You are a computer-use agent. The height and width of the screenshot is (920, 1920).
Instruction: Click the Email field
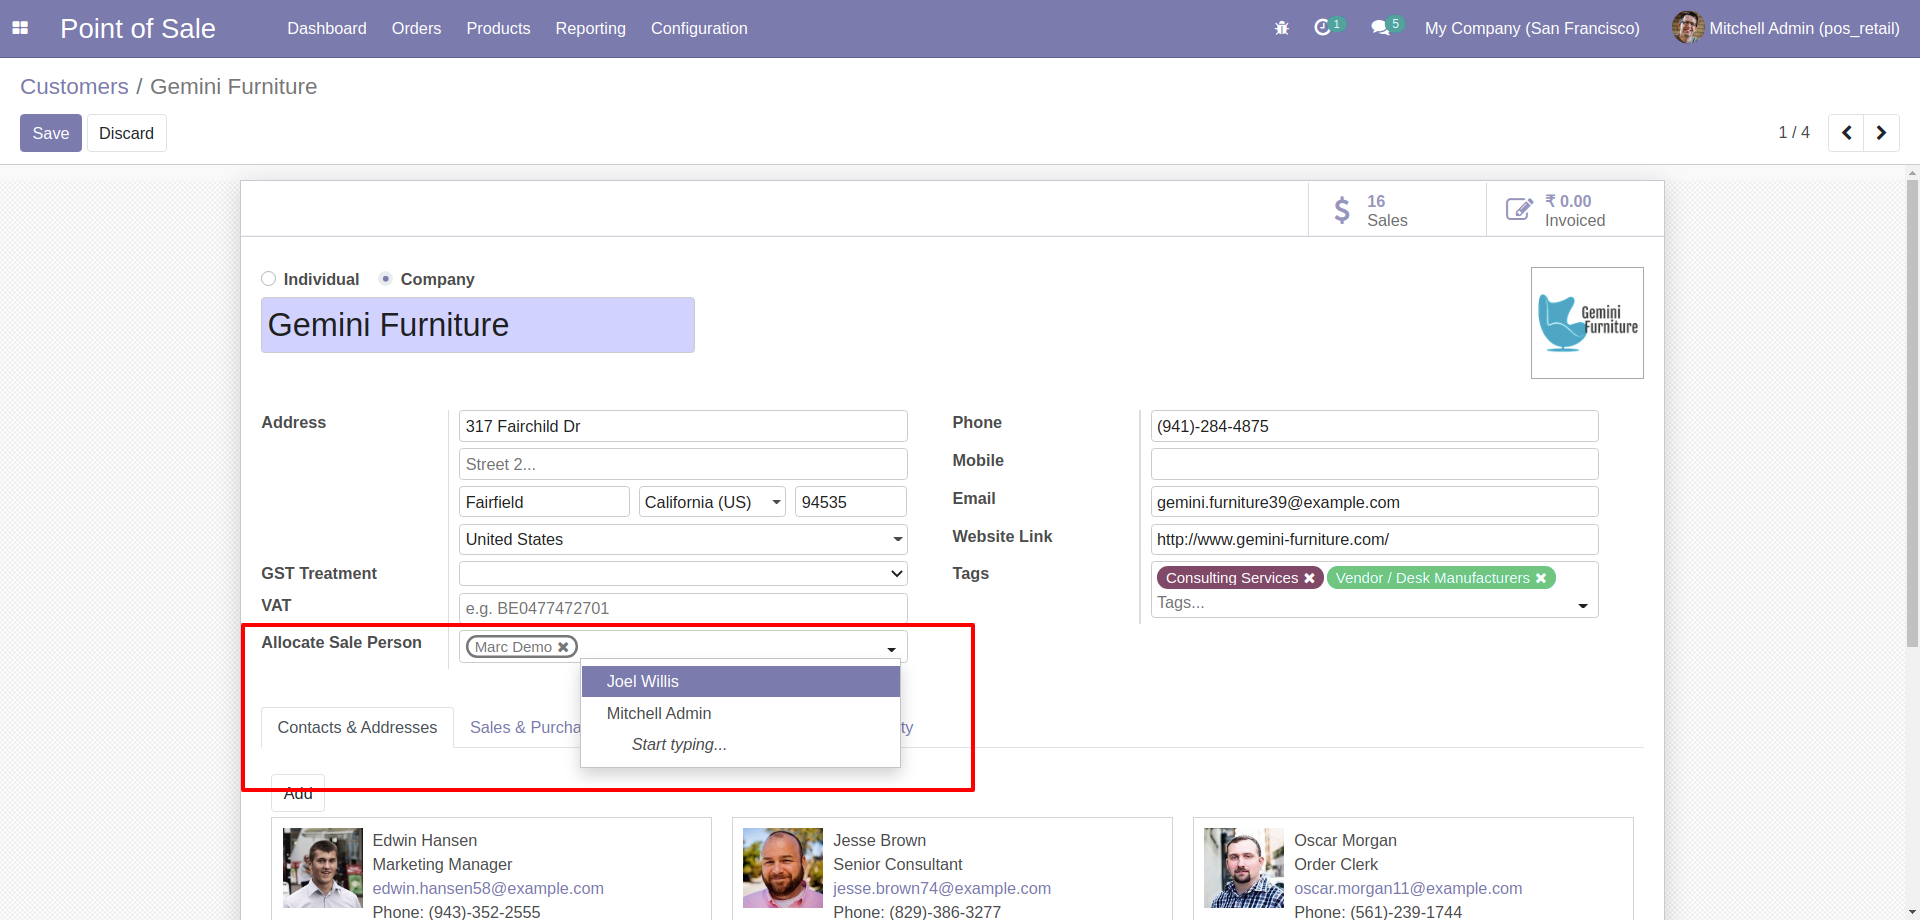click(x=1374, y=502)
